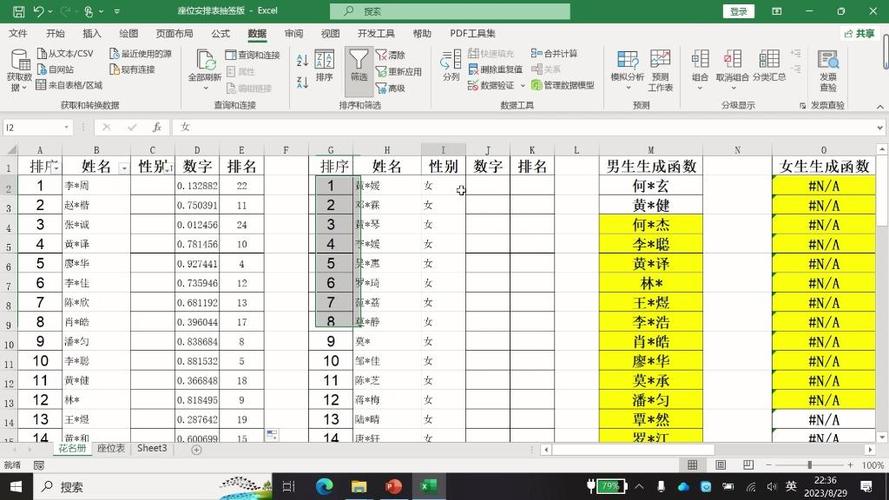The height and width of the screenshot is (500, 889).
Task: Open filter dropdown on 排序 header A1
Action: [x=56, y=168]
